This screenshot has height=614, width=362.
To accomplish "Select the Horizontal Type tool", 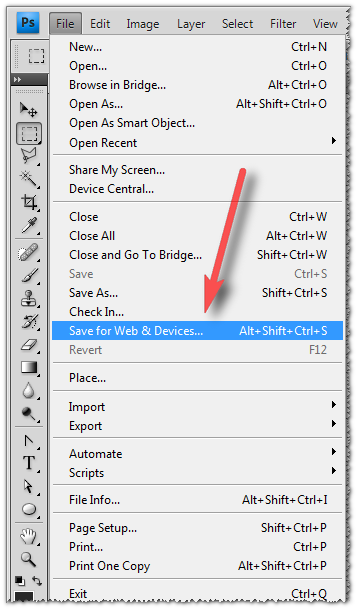I will 29,463.
